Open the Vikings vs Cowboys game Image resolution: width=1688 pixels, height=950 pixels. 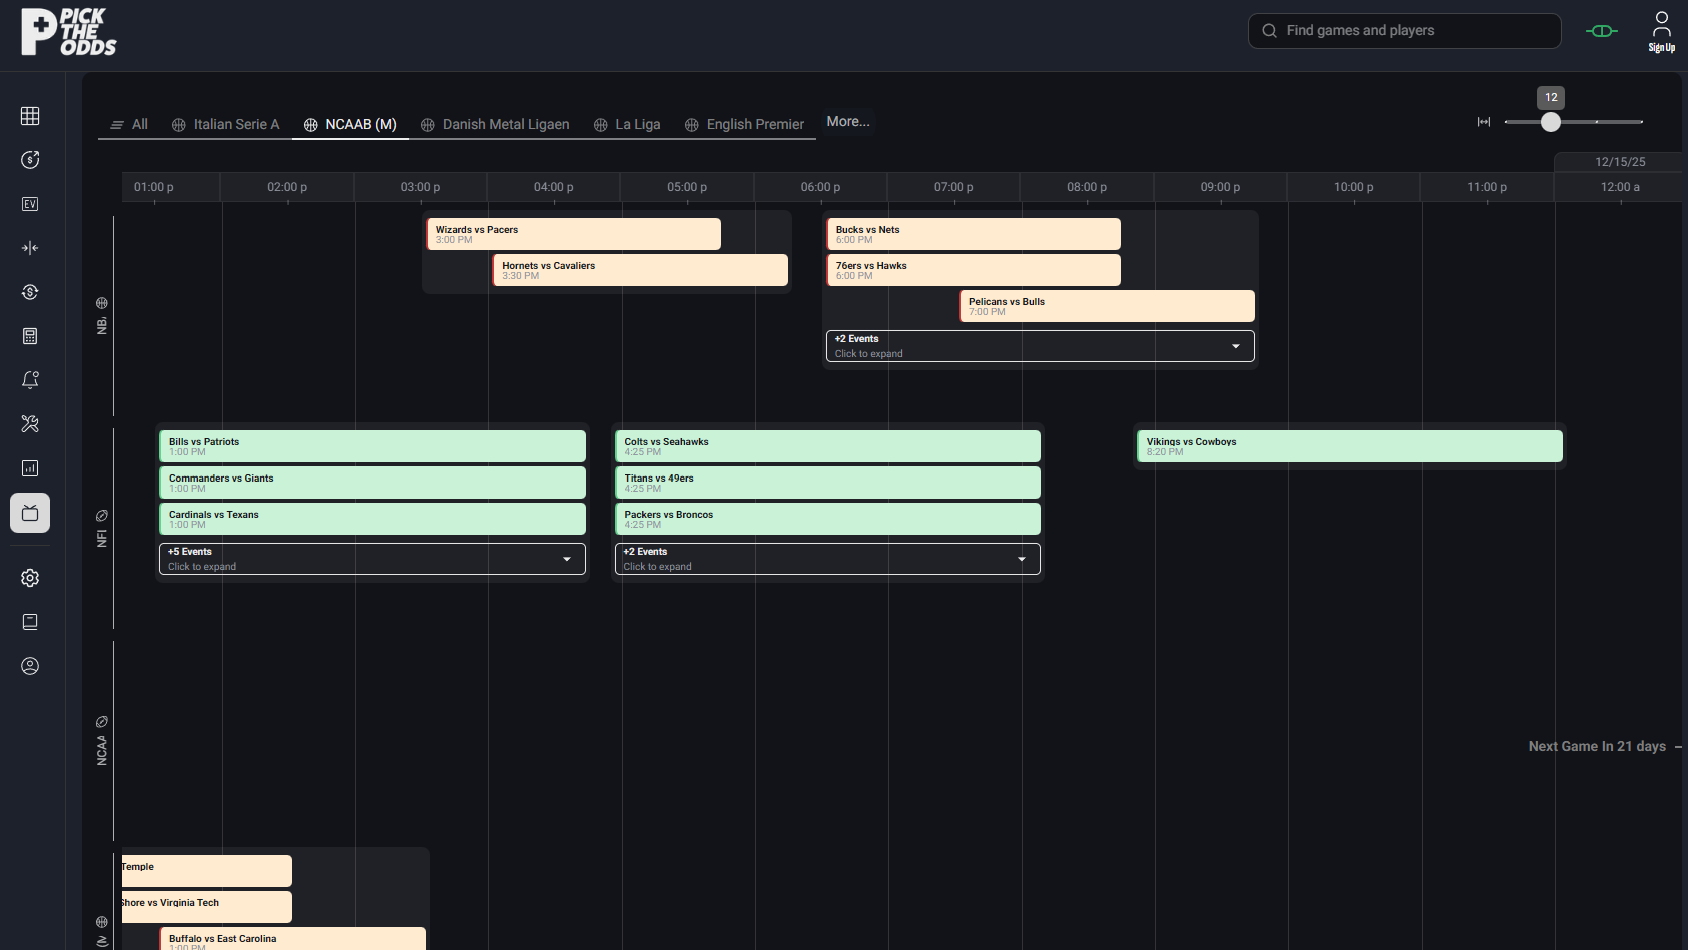(1349, 446)
